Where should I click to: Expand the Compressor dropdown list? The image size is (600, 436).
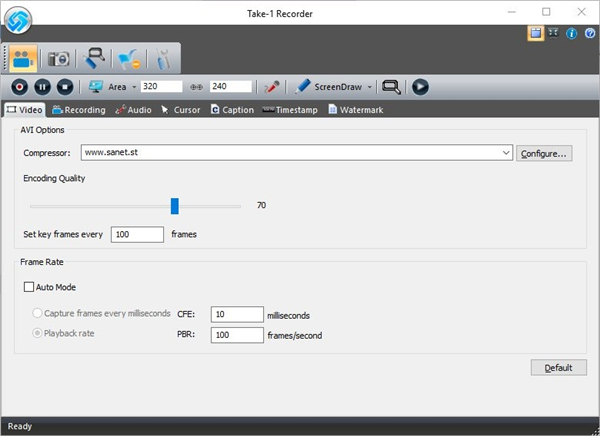507,153
